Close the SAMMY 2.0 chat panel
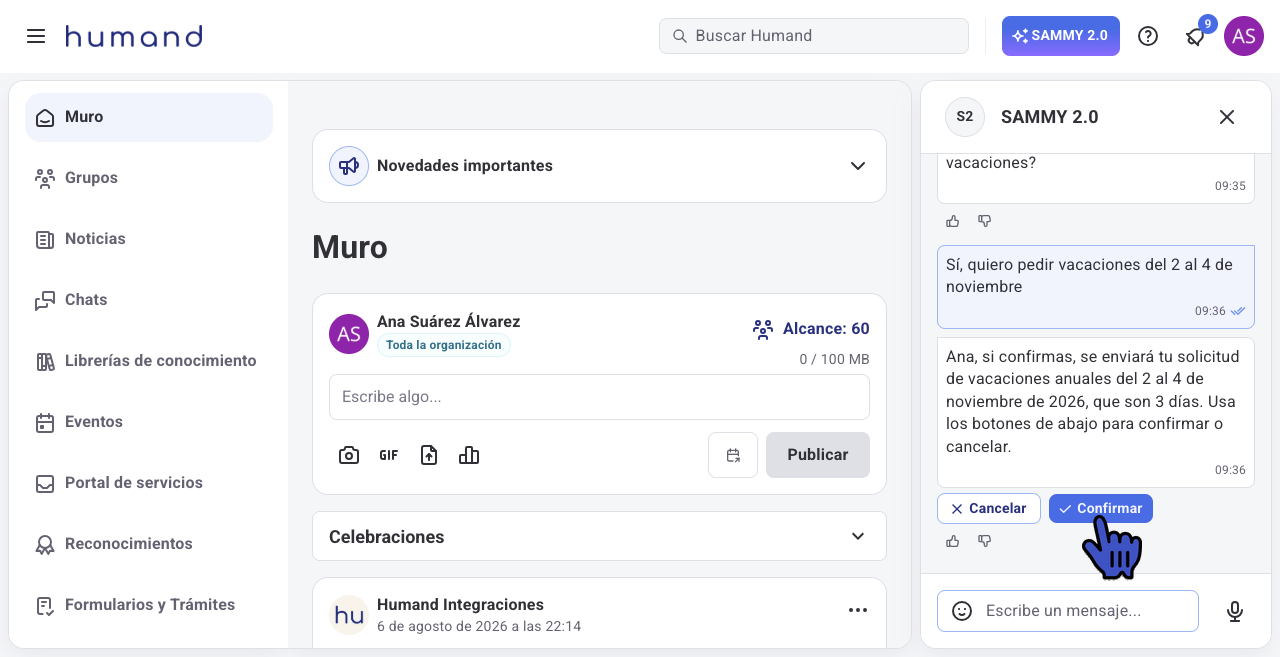The width and height of the screenshot is (1280, 657). (x=1227, y=117)
